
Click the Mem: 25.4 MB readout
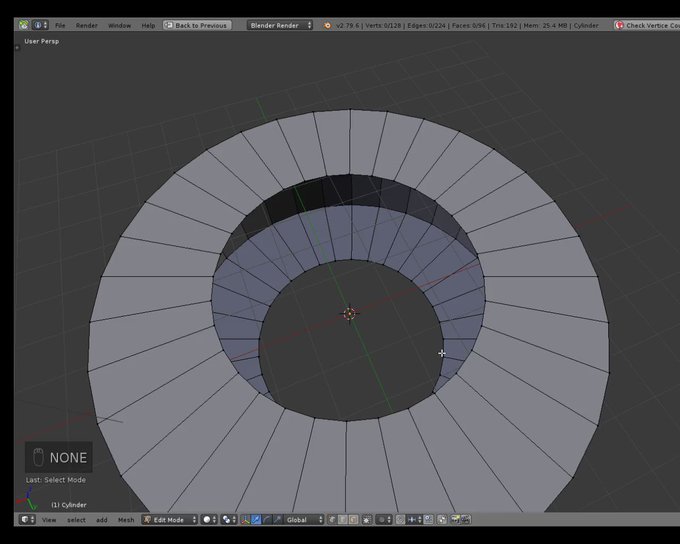[545, 26]
